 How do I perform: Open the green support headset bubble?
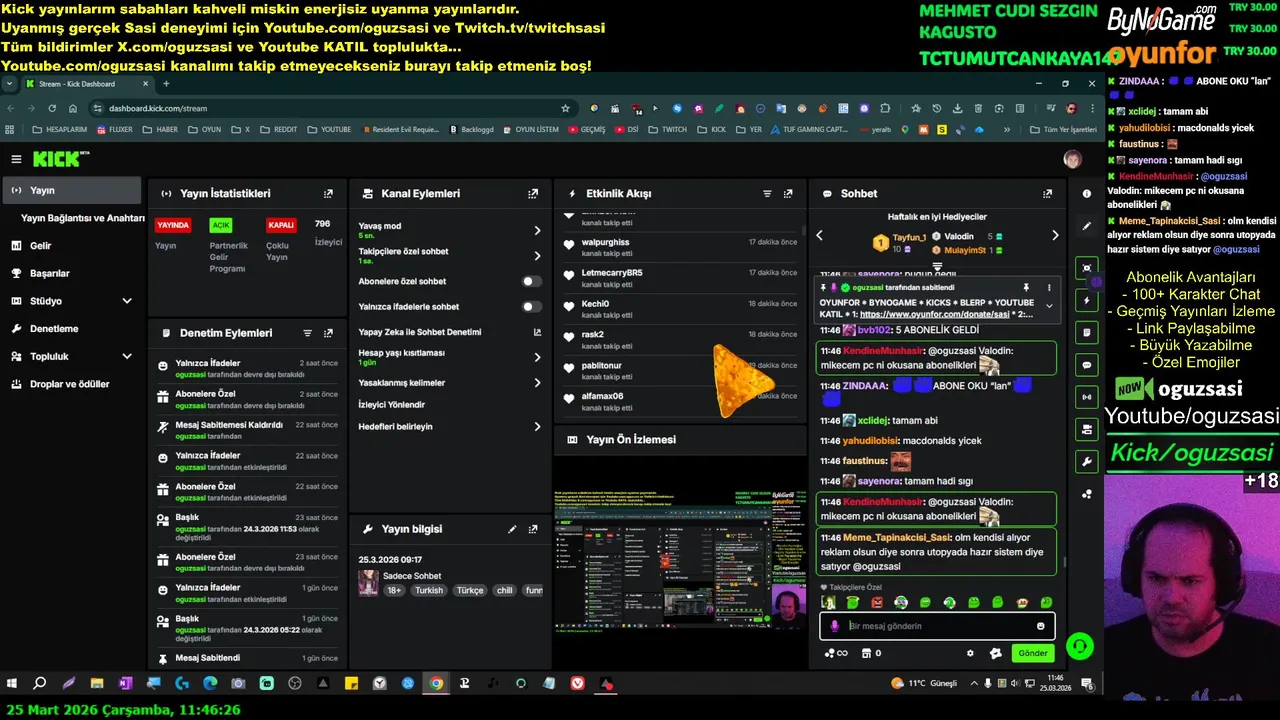1080,646
